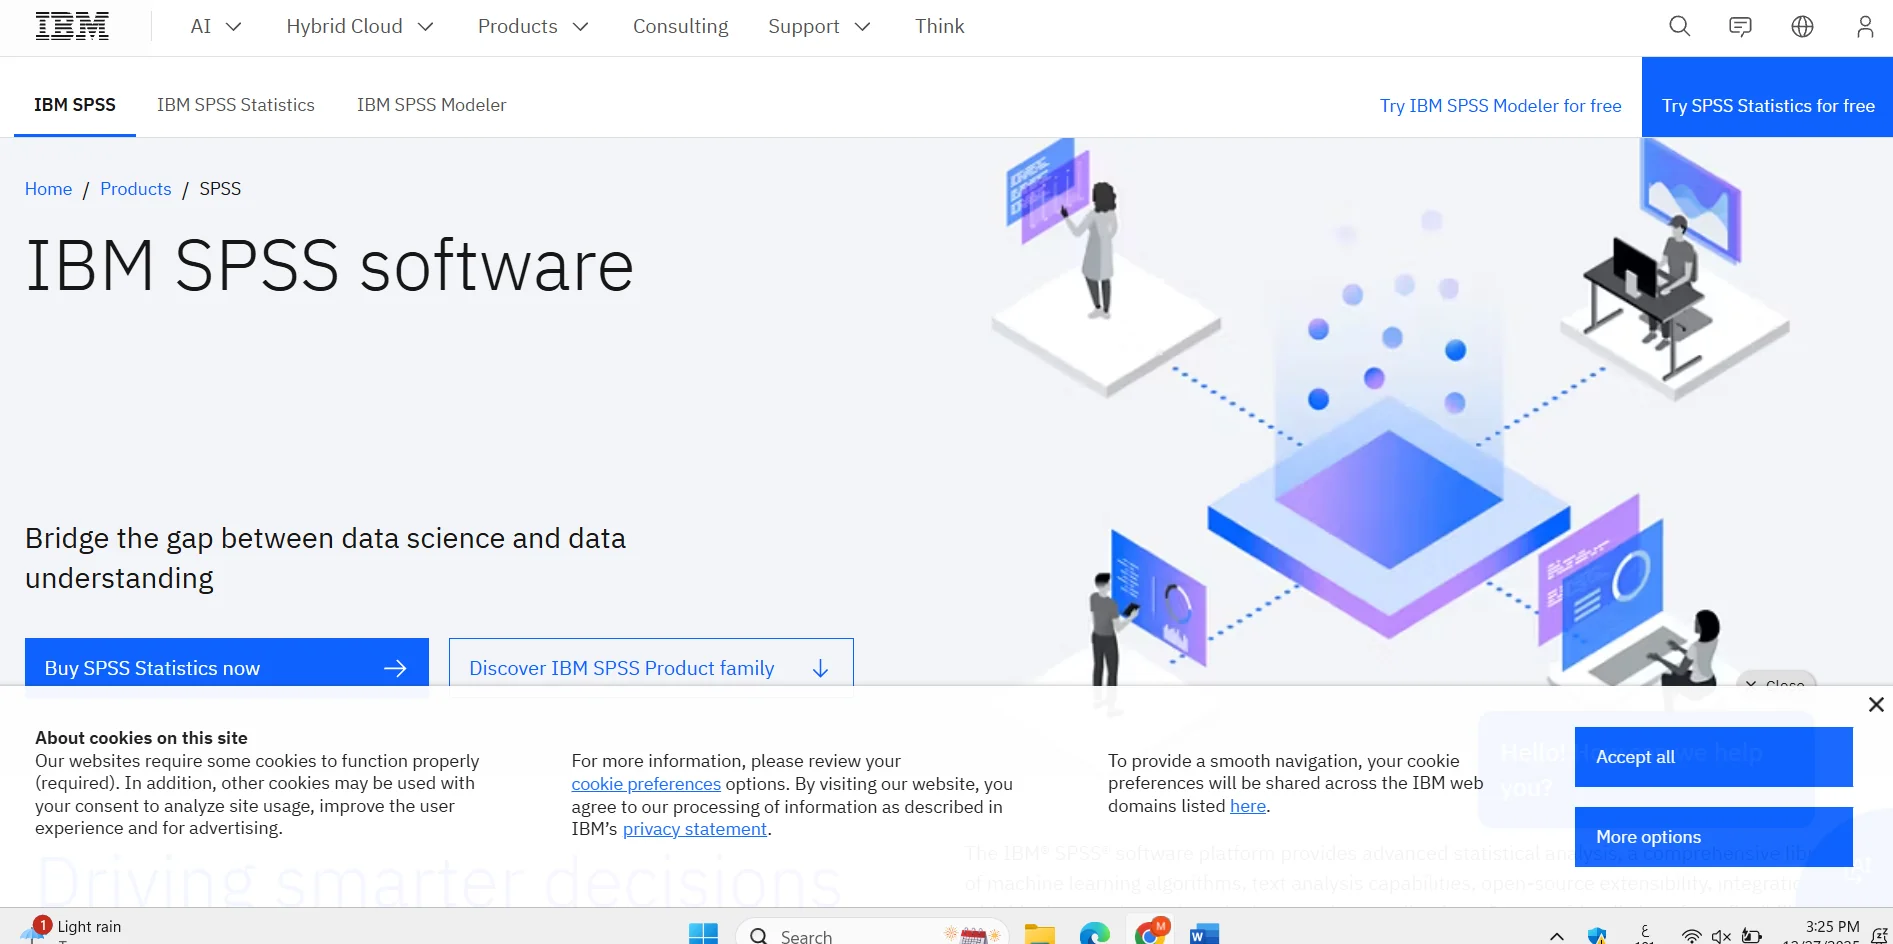1893x944 pixels.
Task: Accept all cookies
Action: point(1713,757)
